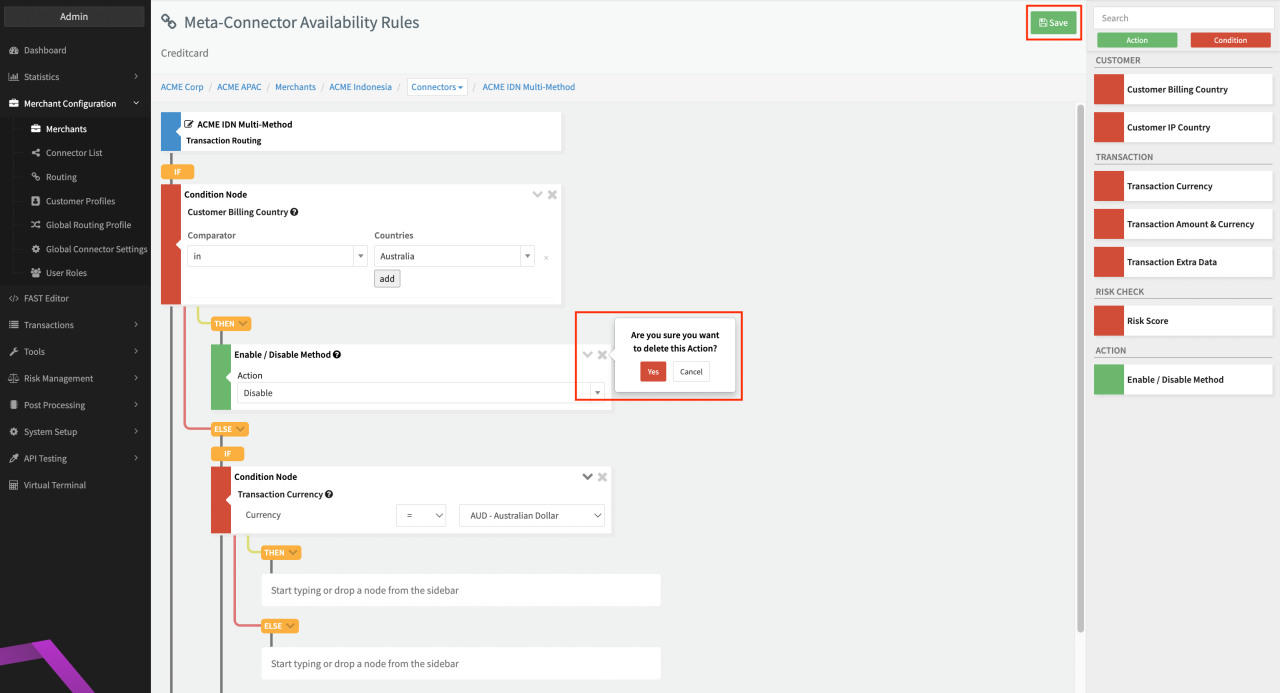Toggle the THEN branch chevron under Billing Country
1280x693 pixels.
(243, 324)
